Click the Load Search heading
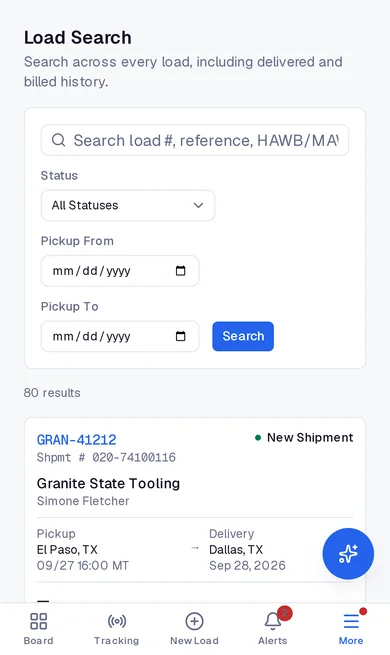The width and height of the screenshot is (390, 655). point(78,38)
